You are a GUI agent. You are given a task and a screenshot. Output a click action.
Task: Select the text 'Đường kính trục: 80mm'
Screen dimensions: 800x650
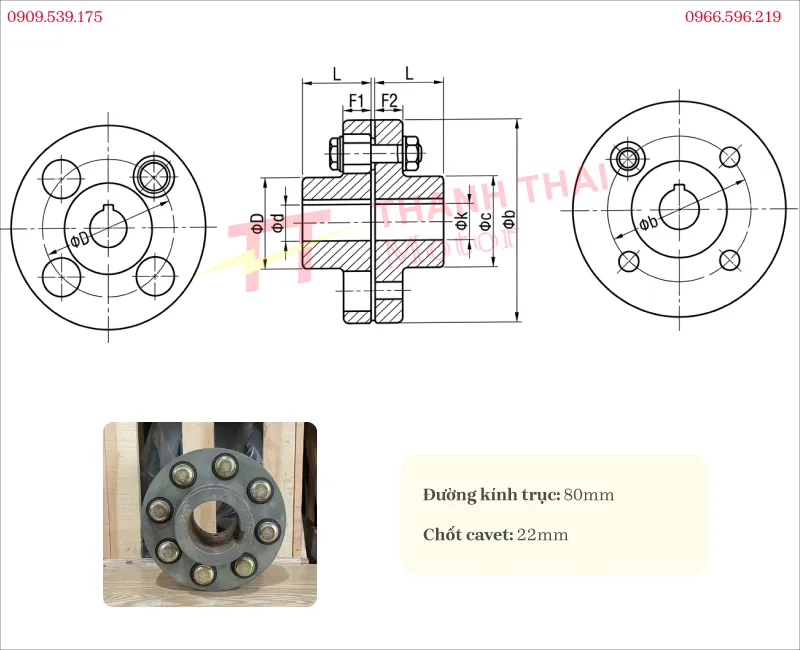coord(518,494)
